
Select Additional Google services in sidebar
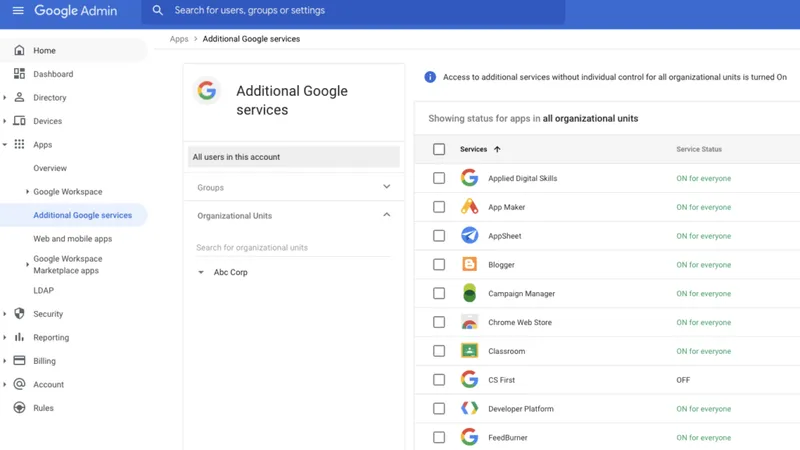[83, 215]
